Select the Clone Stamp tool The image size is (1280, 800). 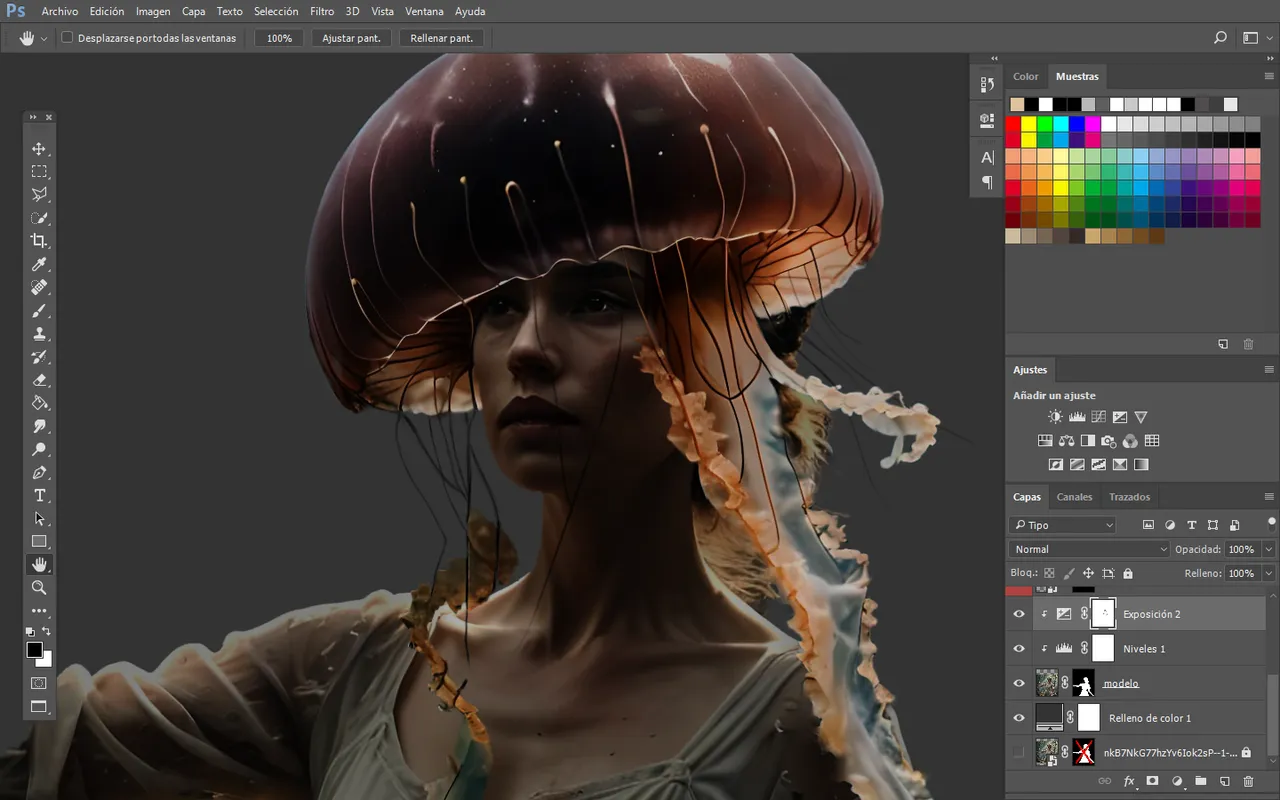tap(39, 334)
